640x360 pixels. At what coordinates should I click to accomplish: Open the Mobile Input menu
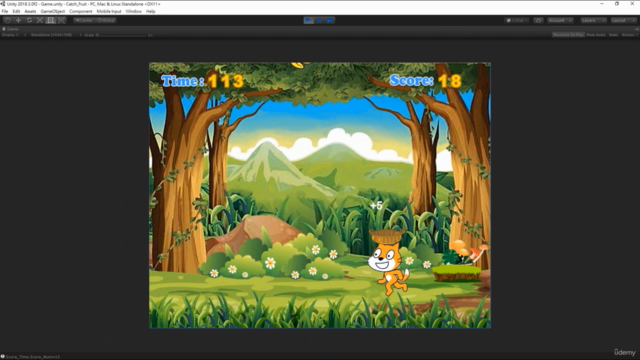tap(109, 11)
